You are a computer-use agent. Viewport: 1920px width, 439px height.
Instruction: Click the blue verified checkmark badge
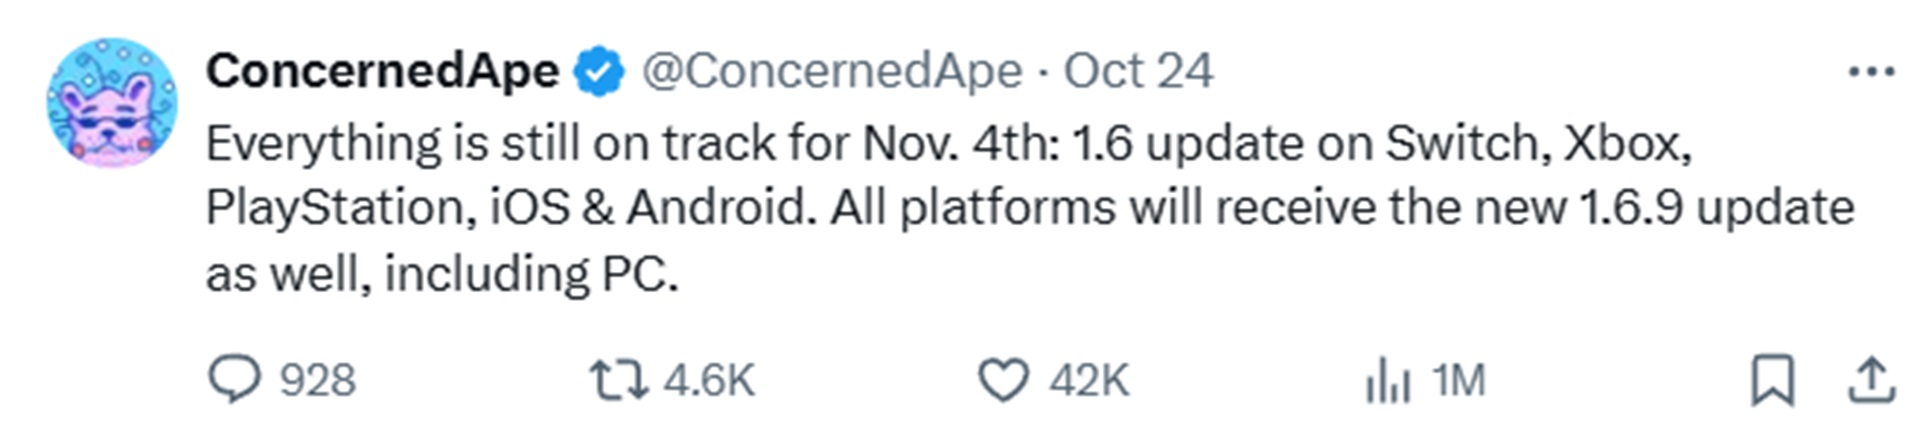[x=599, y=72]
